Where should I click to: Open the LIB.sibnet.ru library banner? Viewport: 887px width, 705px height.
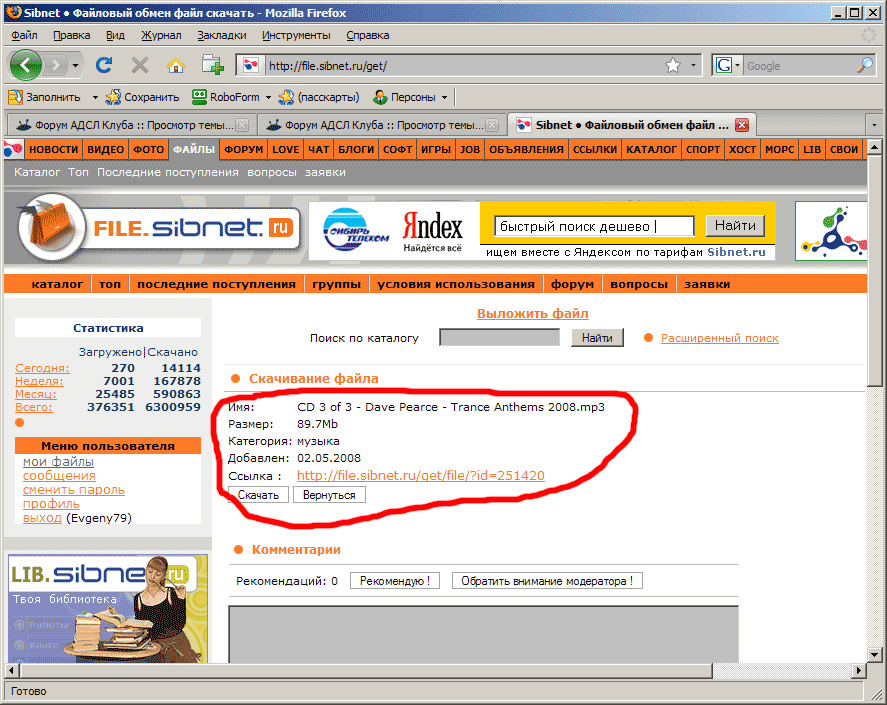pos(108,608)
